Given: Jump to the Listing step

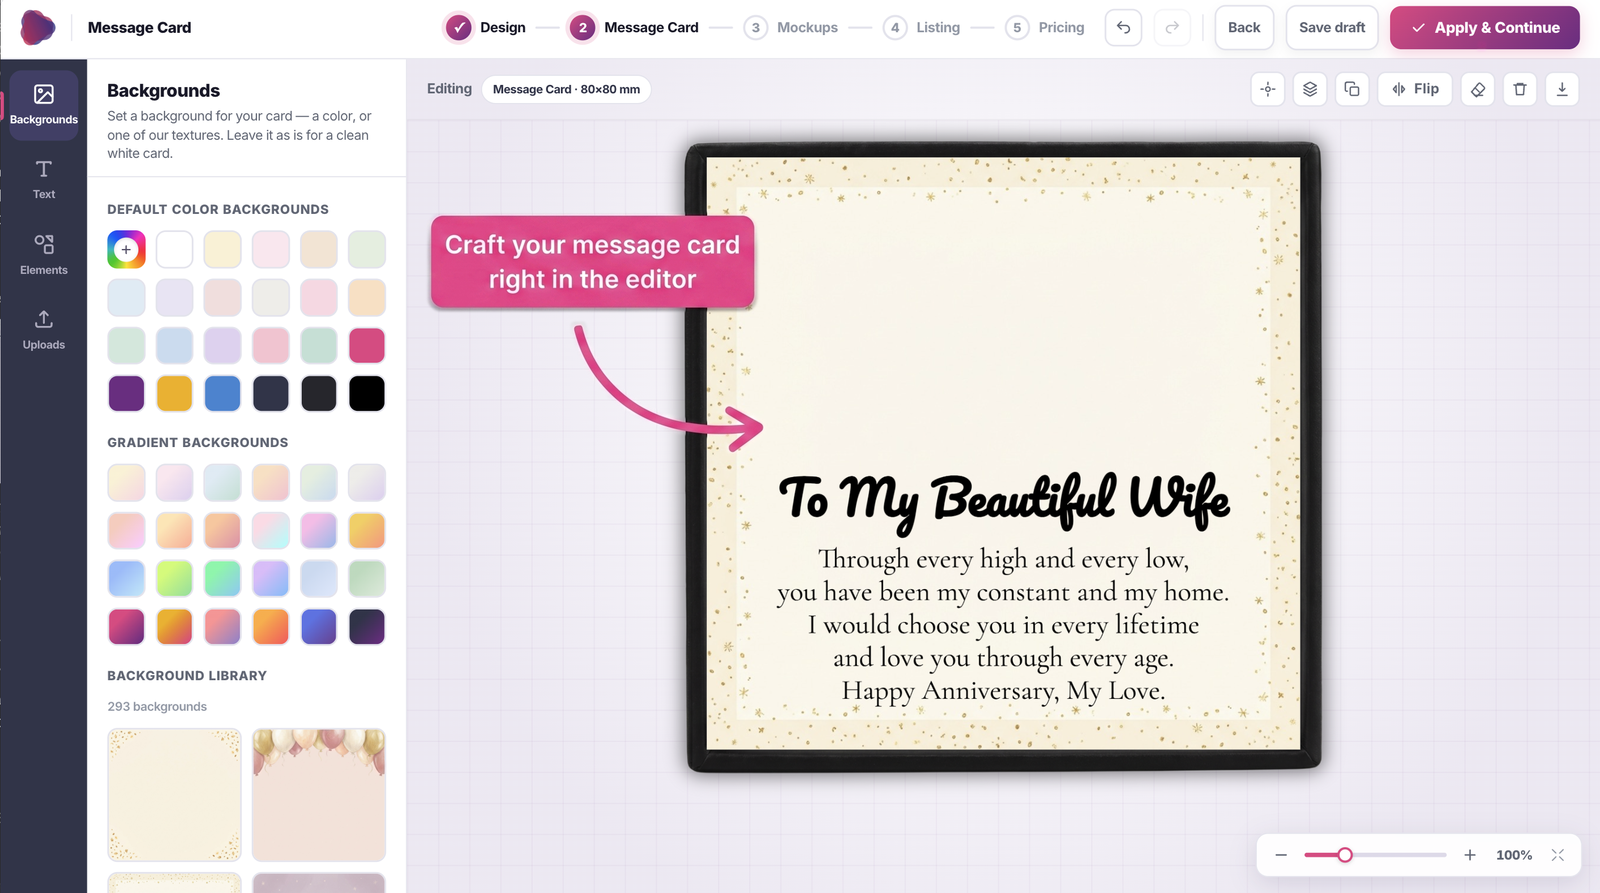Looking at the screenshot, I should point(922,27).
